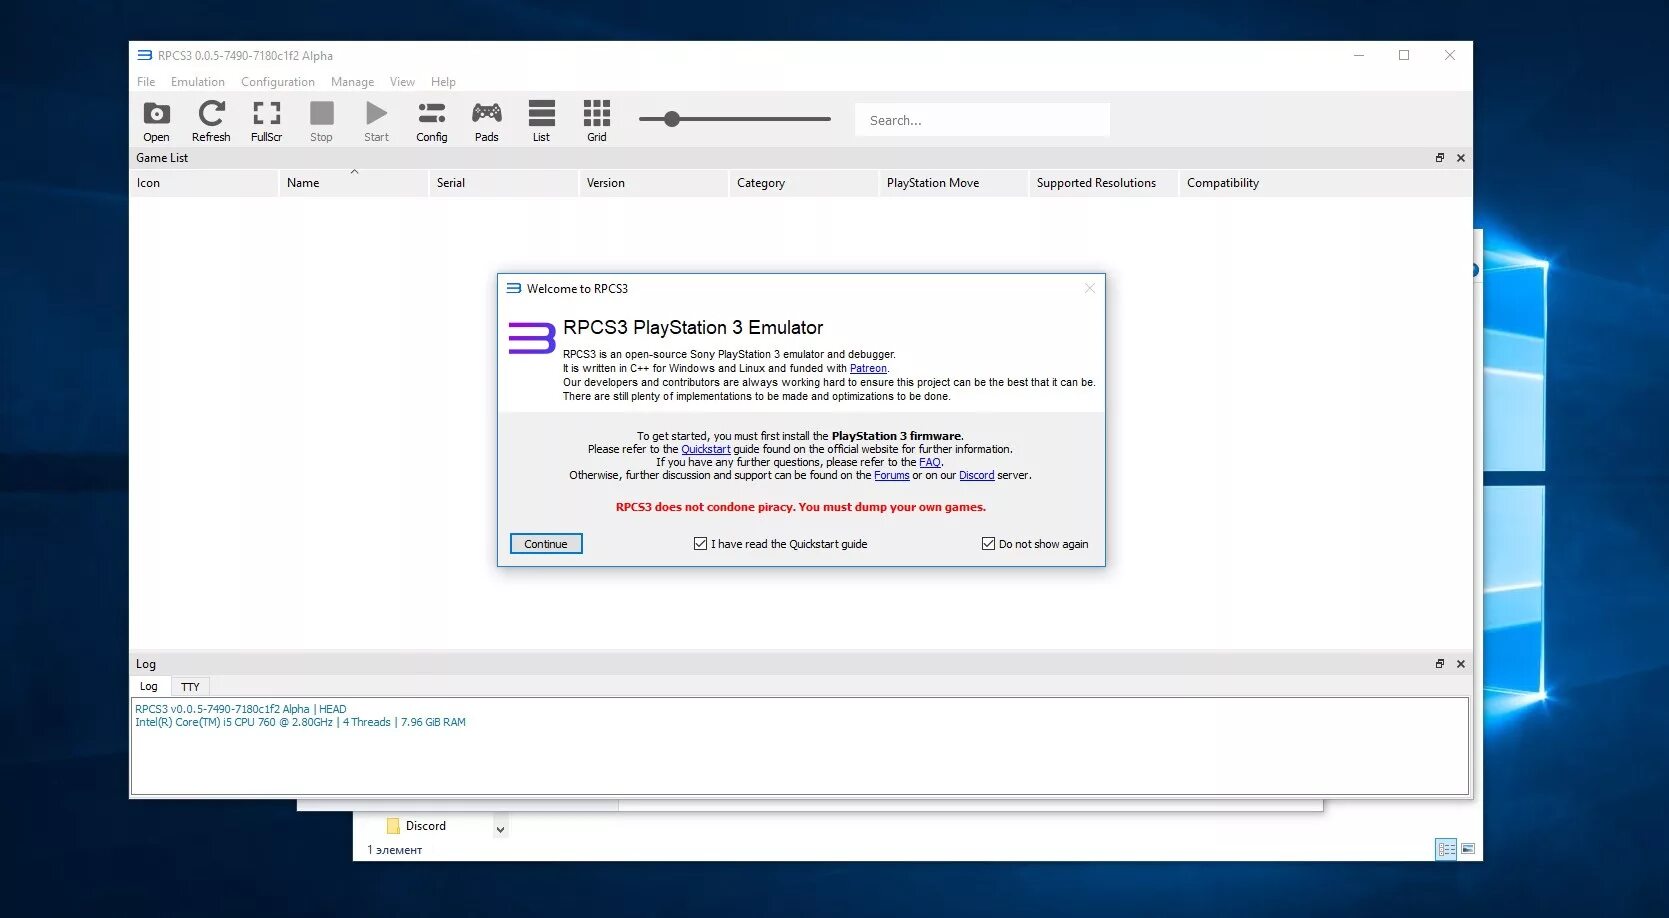Image resolution: width=1669 pixels, height=918 pixels.
Task: Click the Stop emulation icon
Action: click(x=321, y=121)
